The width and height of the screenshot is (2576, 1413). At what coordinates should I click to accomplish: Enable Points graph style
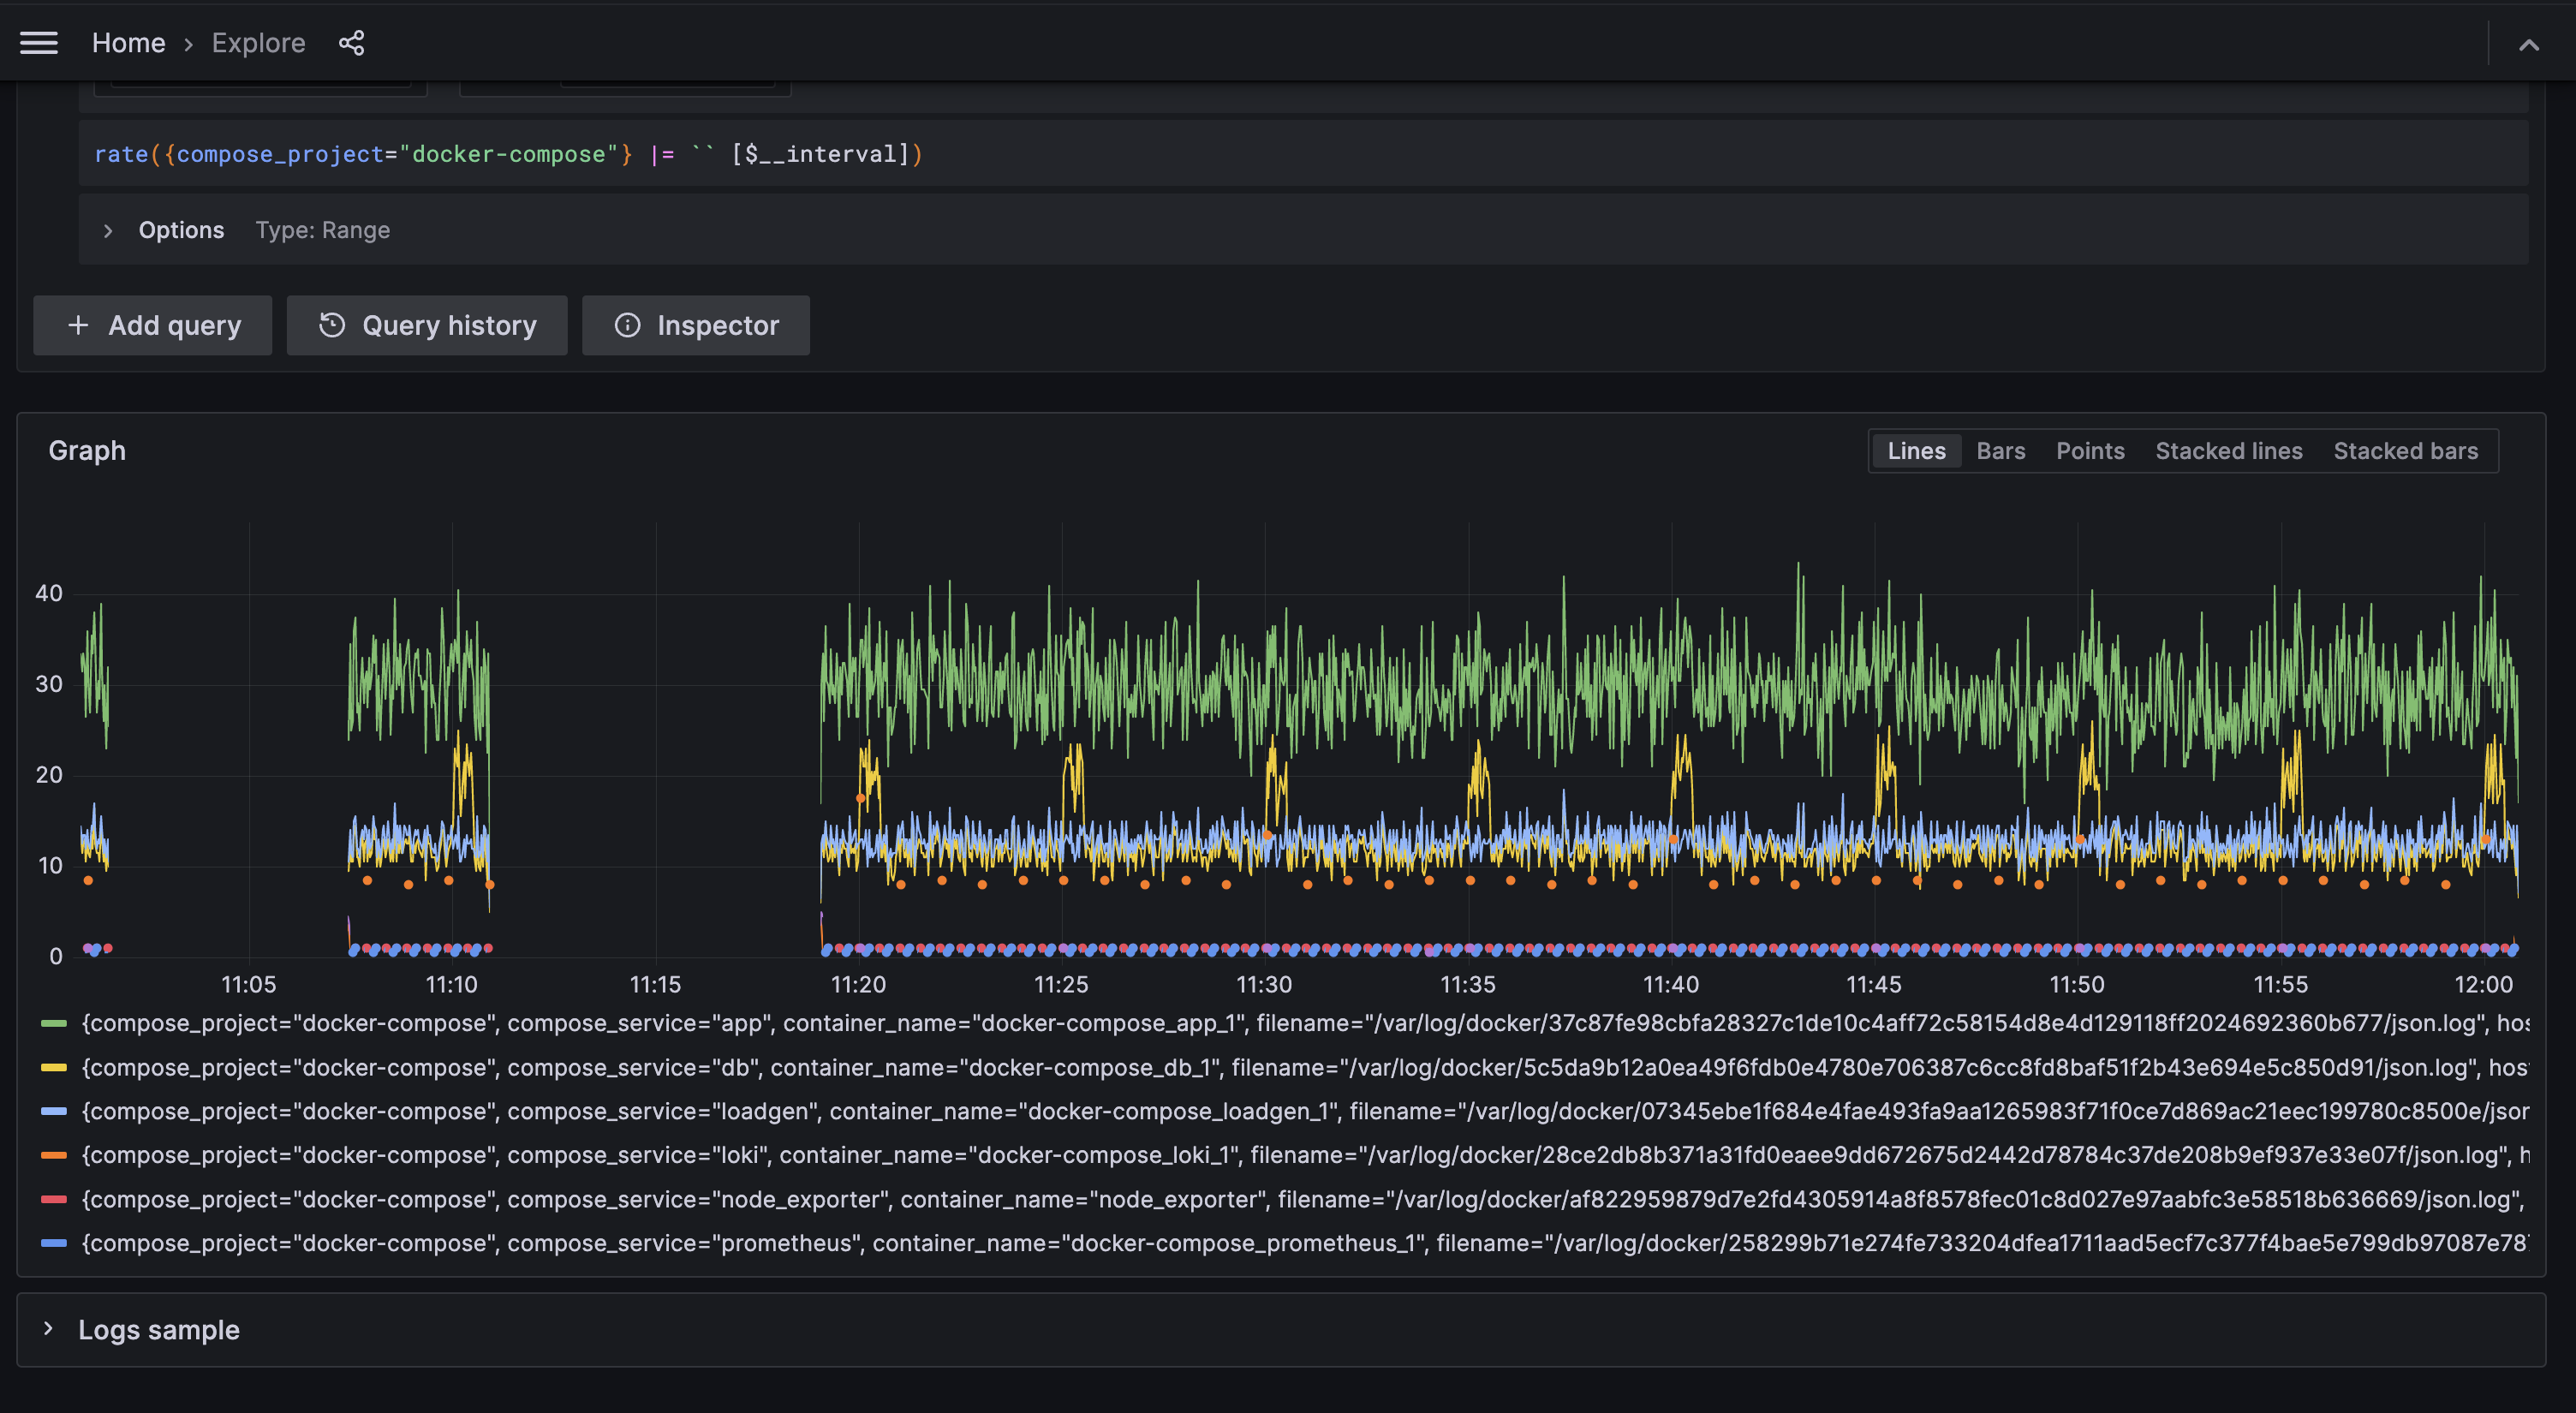2090,450
